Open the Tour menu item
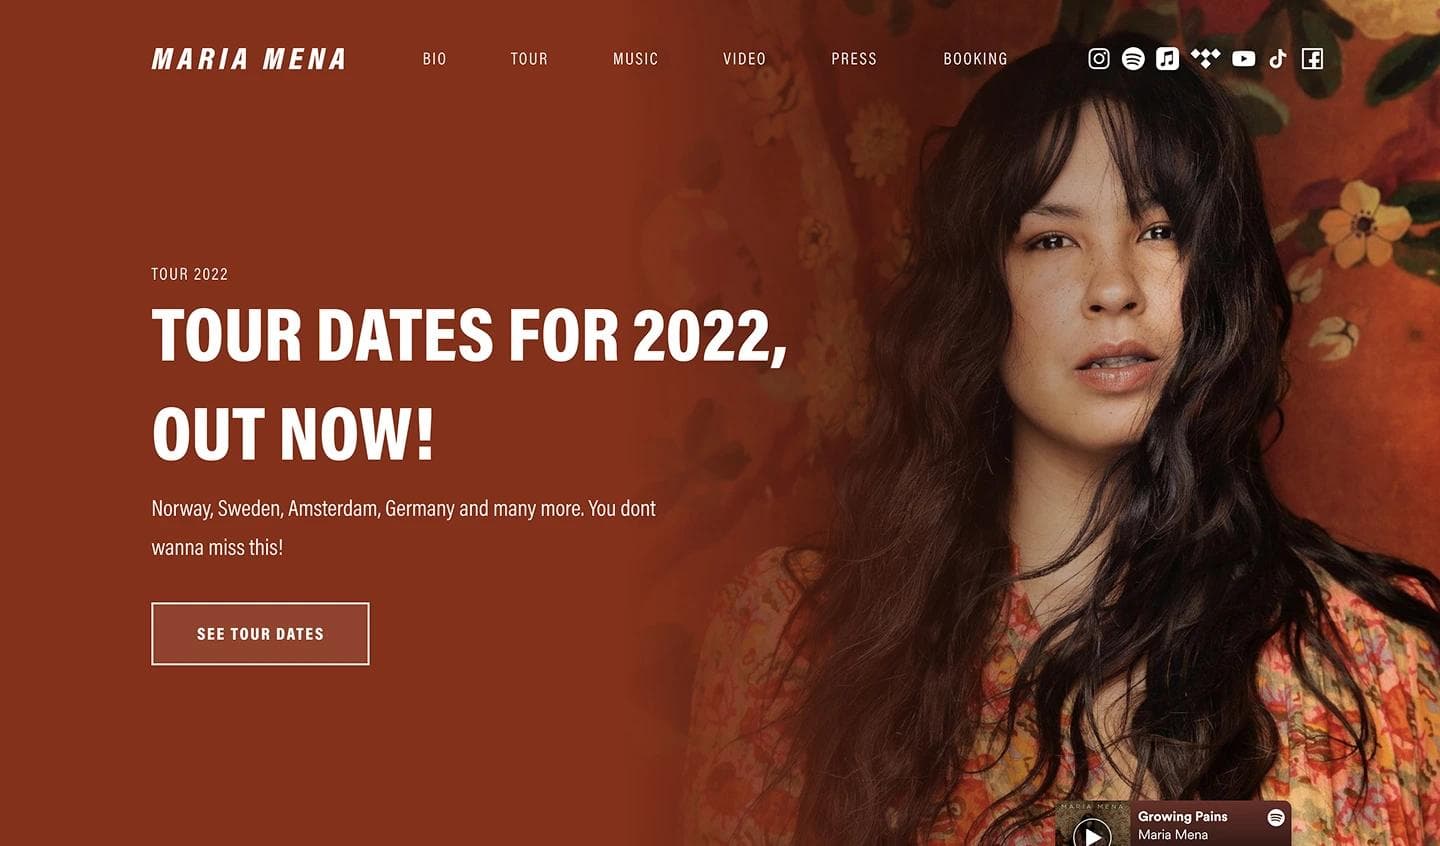 point(529,59)
